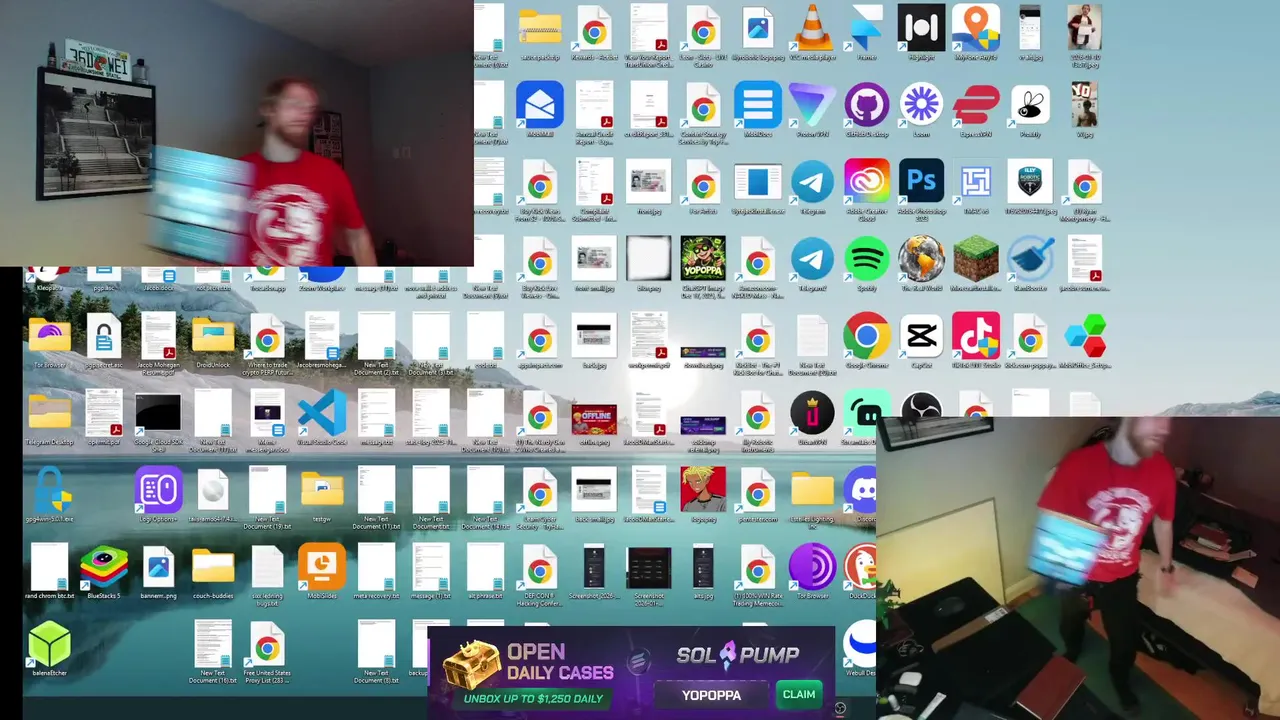Open the Pixelfly bee app icon

coord(1030,105)
